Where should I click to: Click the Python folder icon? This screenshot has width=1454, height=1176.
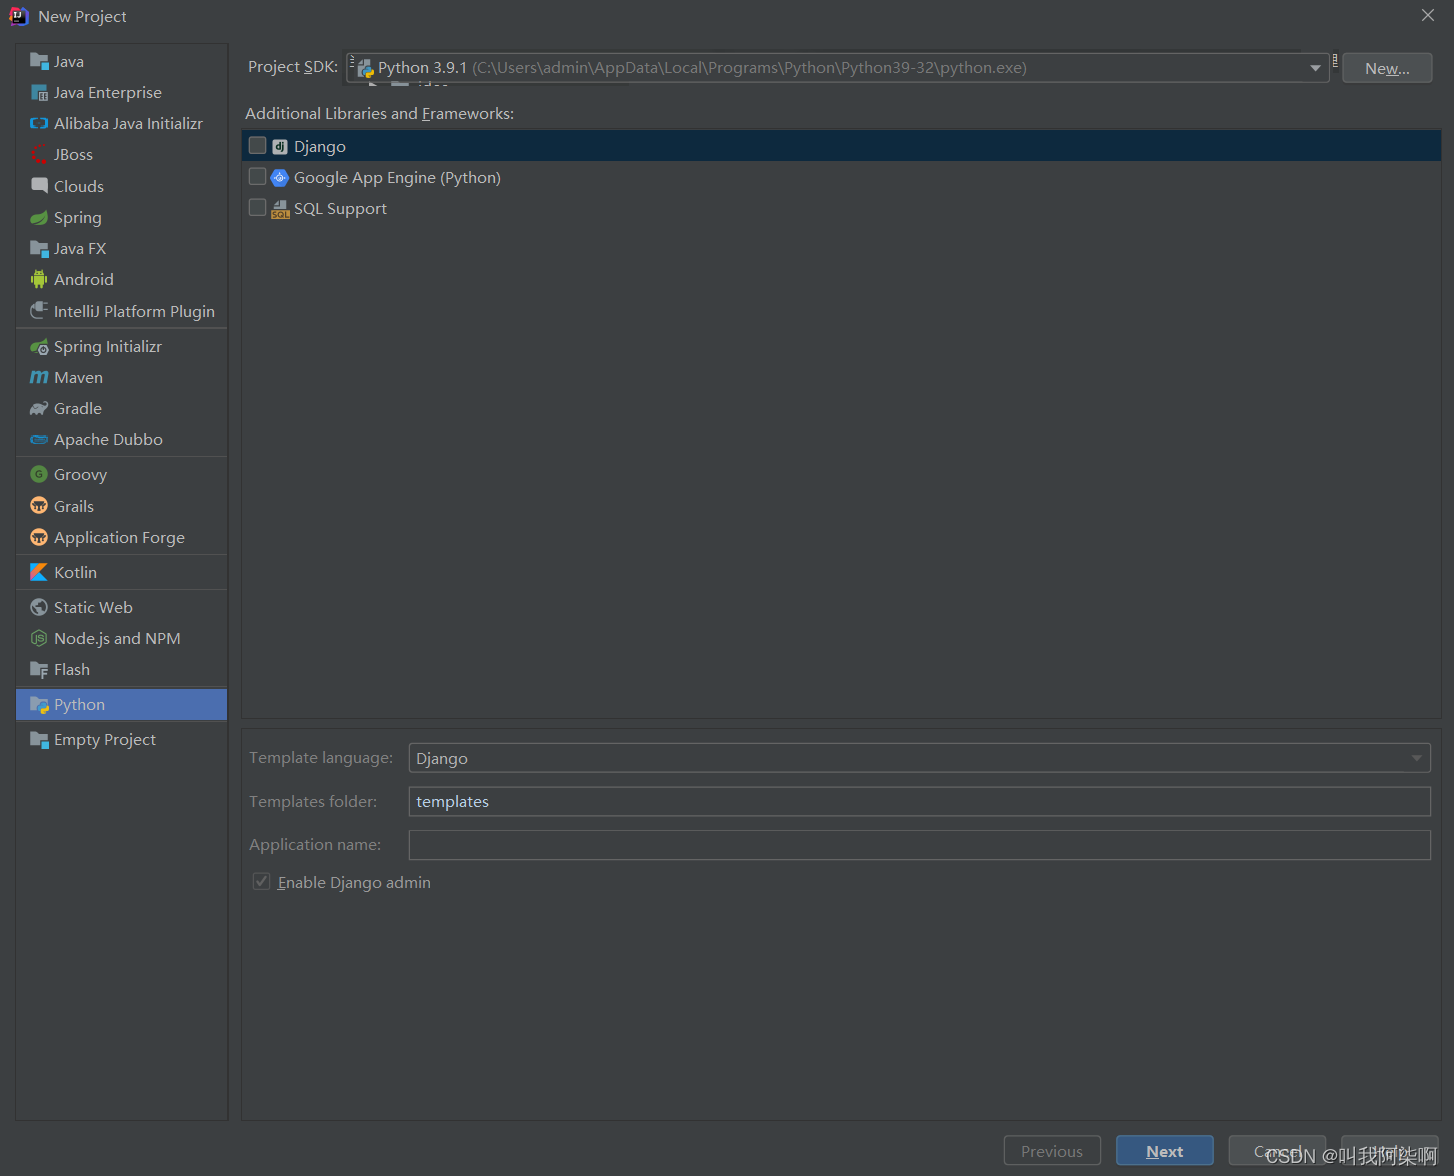[x=39, y=704]
